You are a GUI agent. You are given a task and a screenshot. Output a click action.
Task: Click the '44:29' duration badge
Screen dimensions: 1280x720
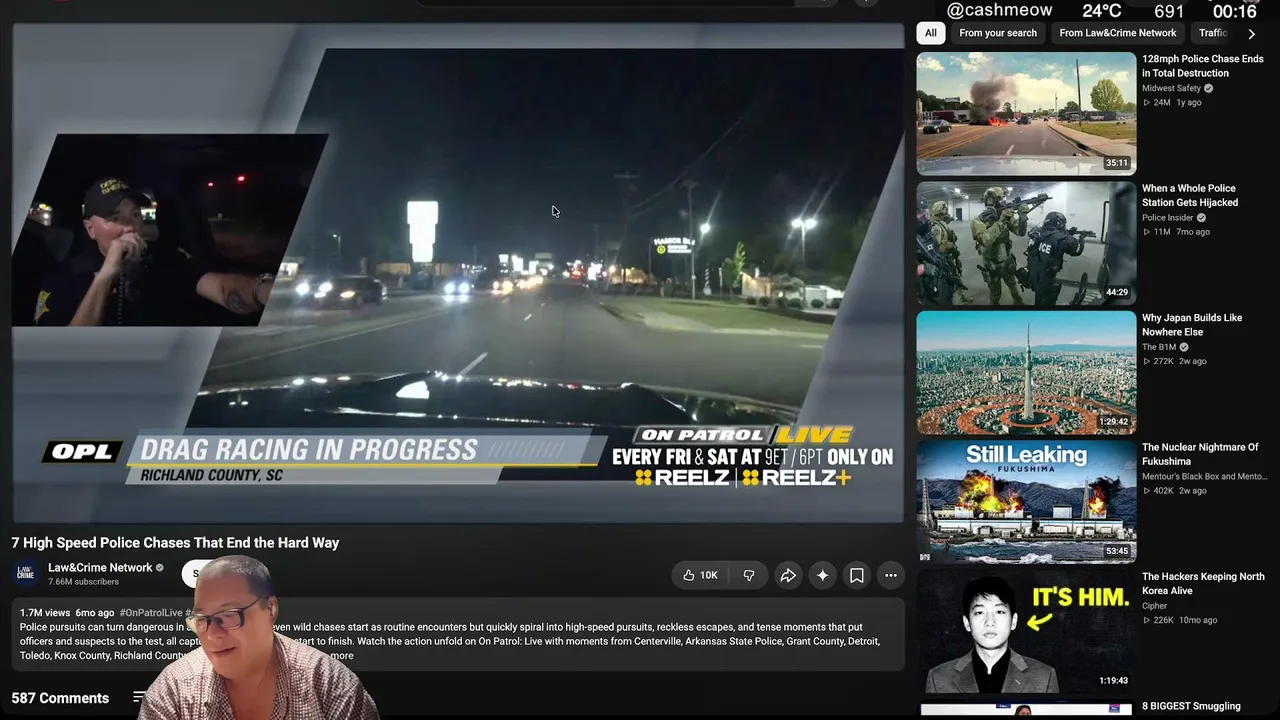pos(1117,292)
